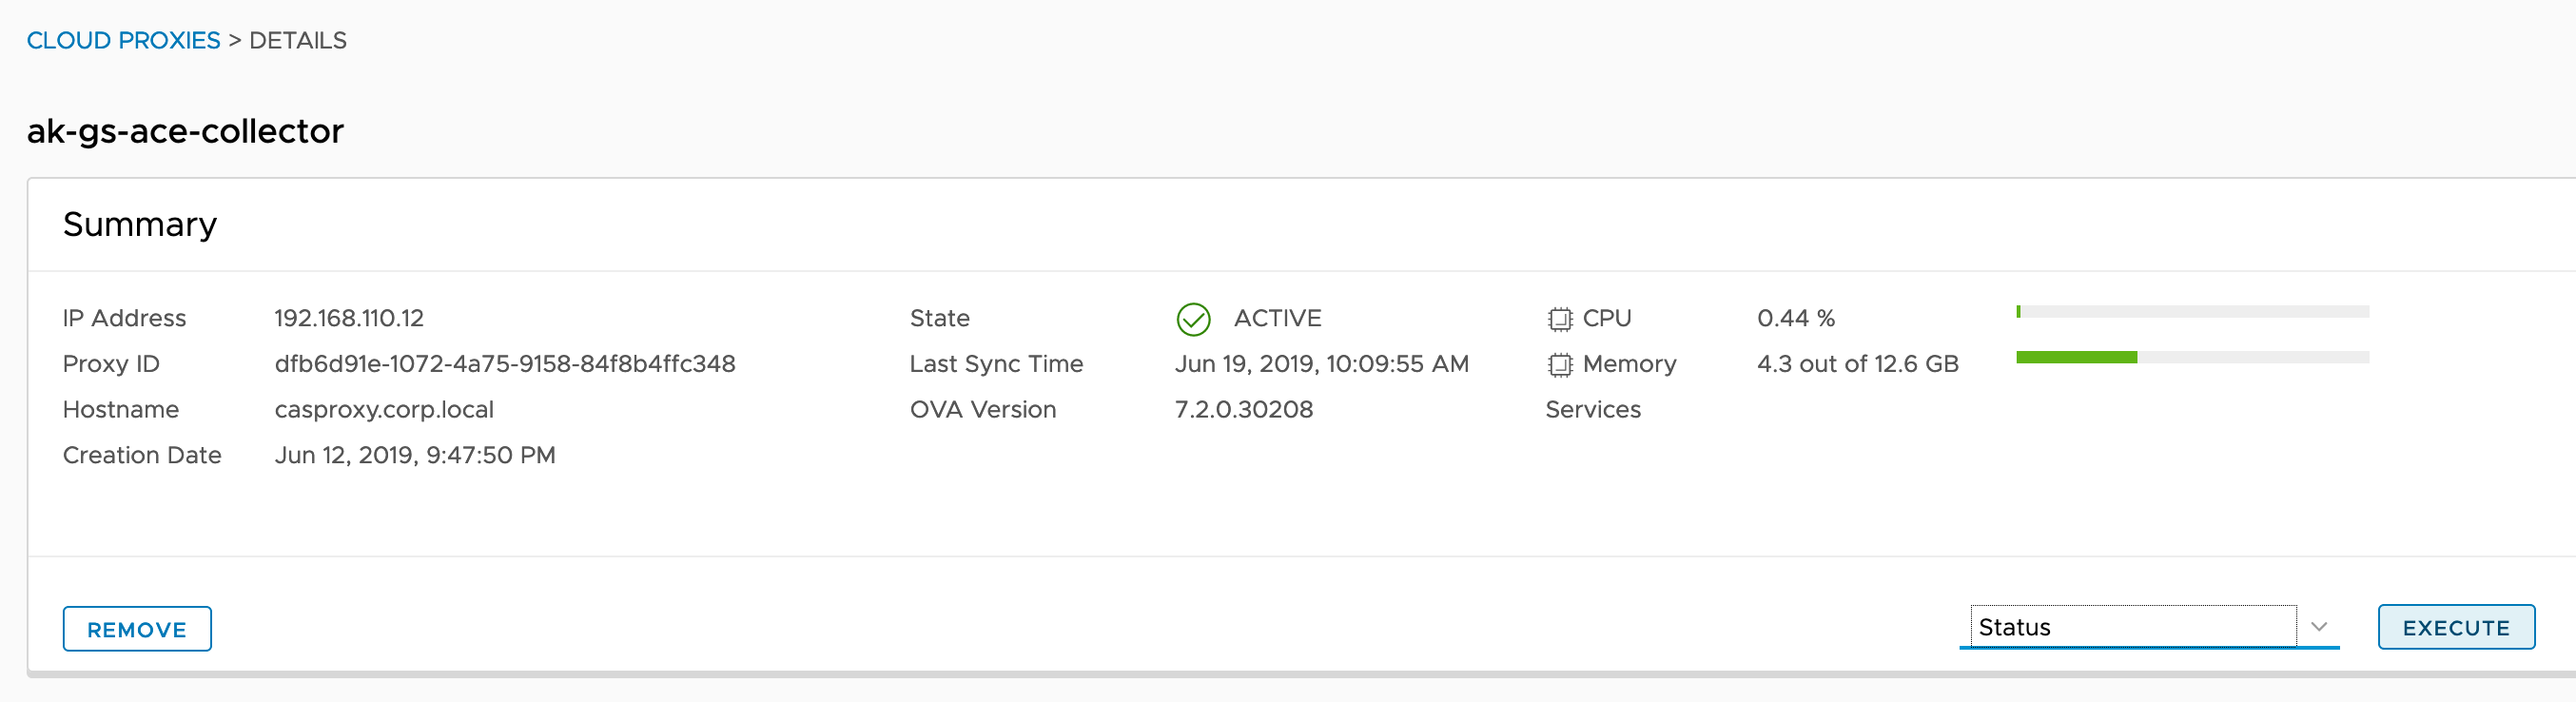Click the IP address 192.168.110.12

tap(349, 318)
